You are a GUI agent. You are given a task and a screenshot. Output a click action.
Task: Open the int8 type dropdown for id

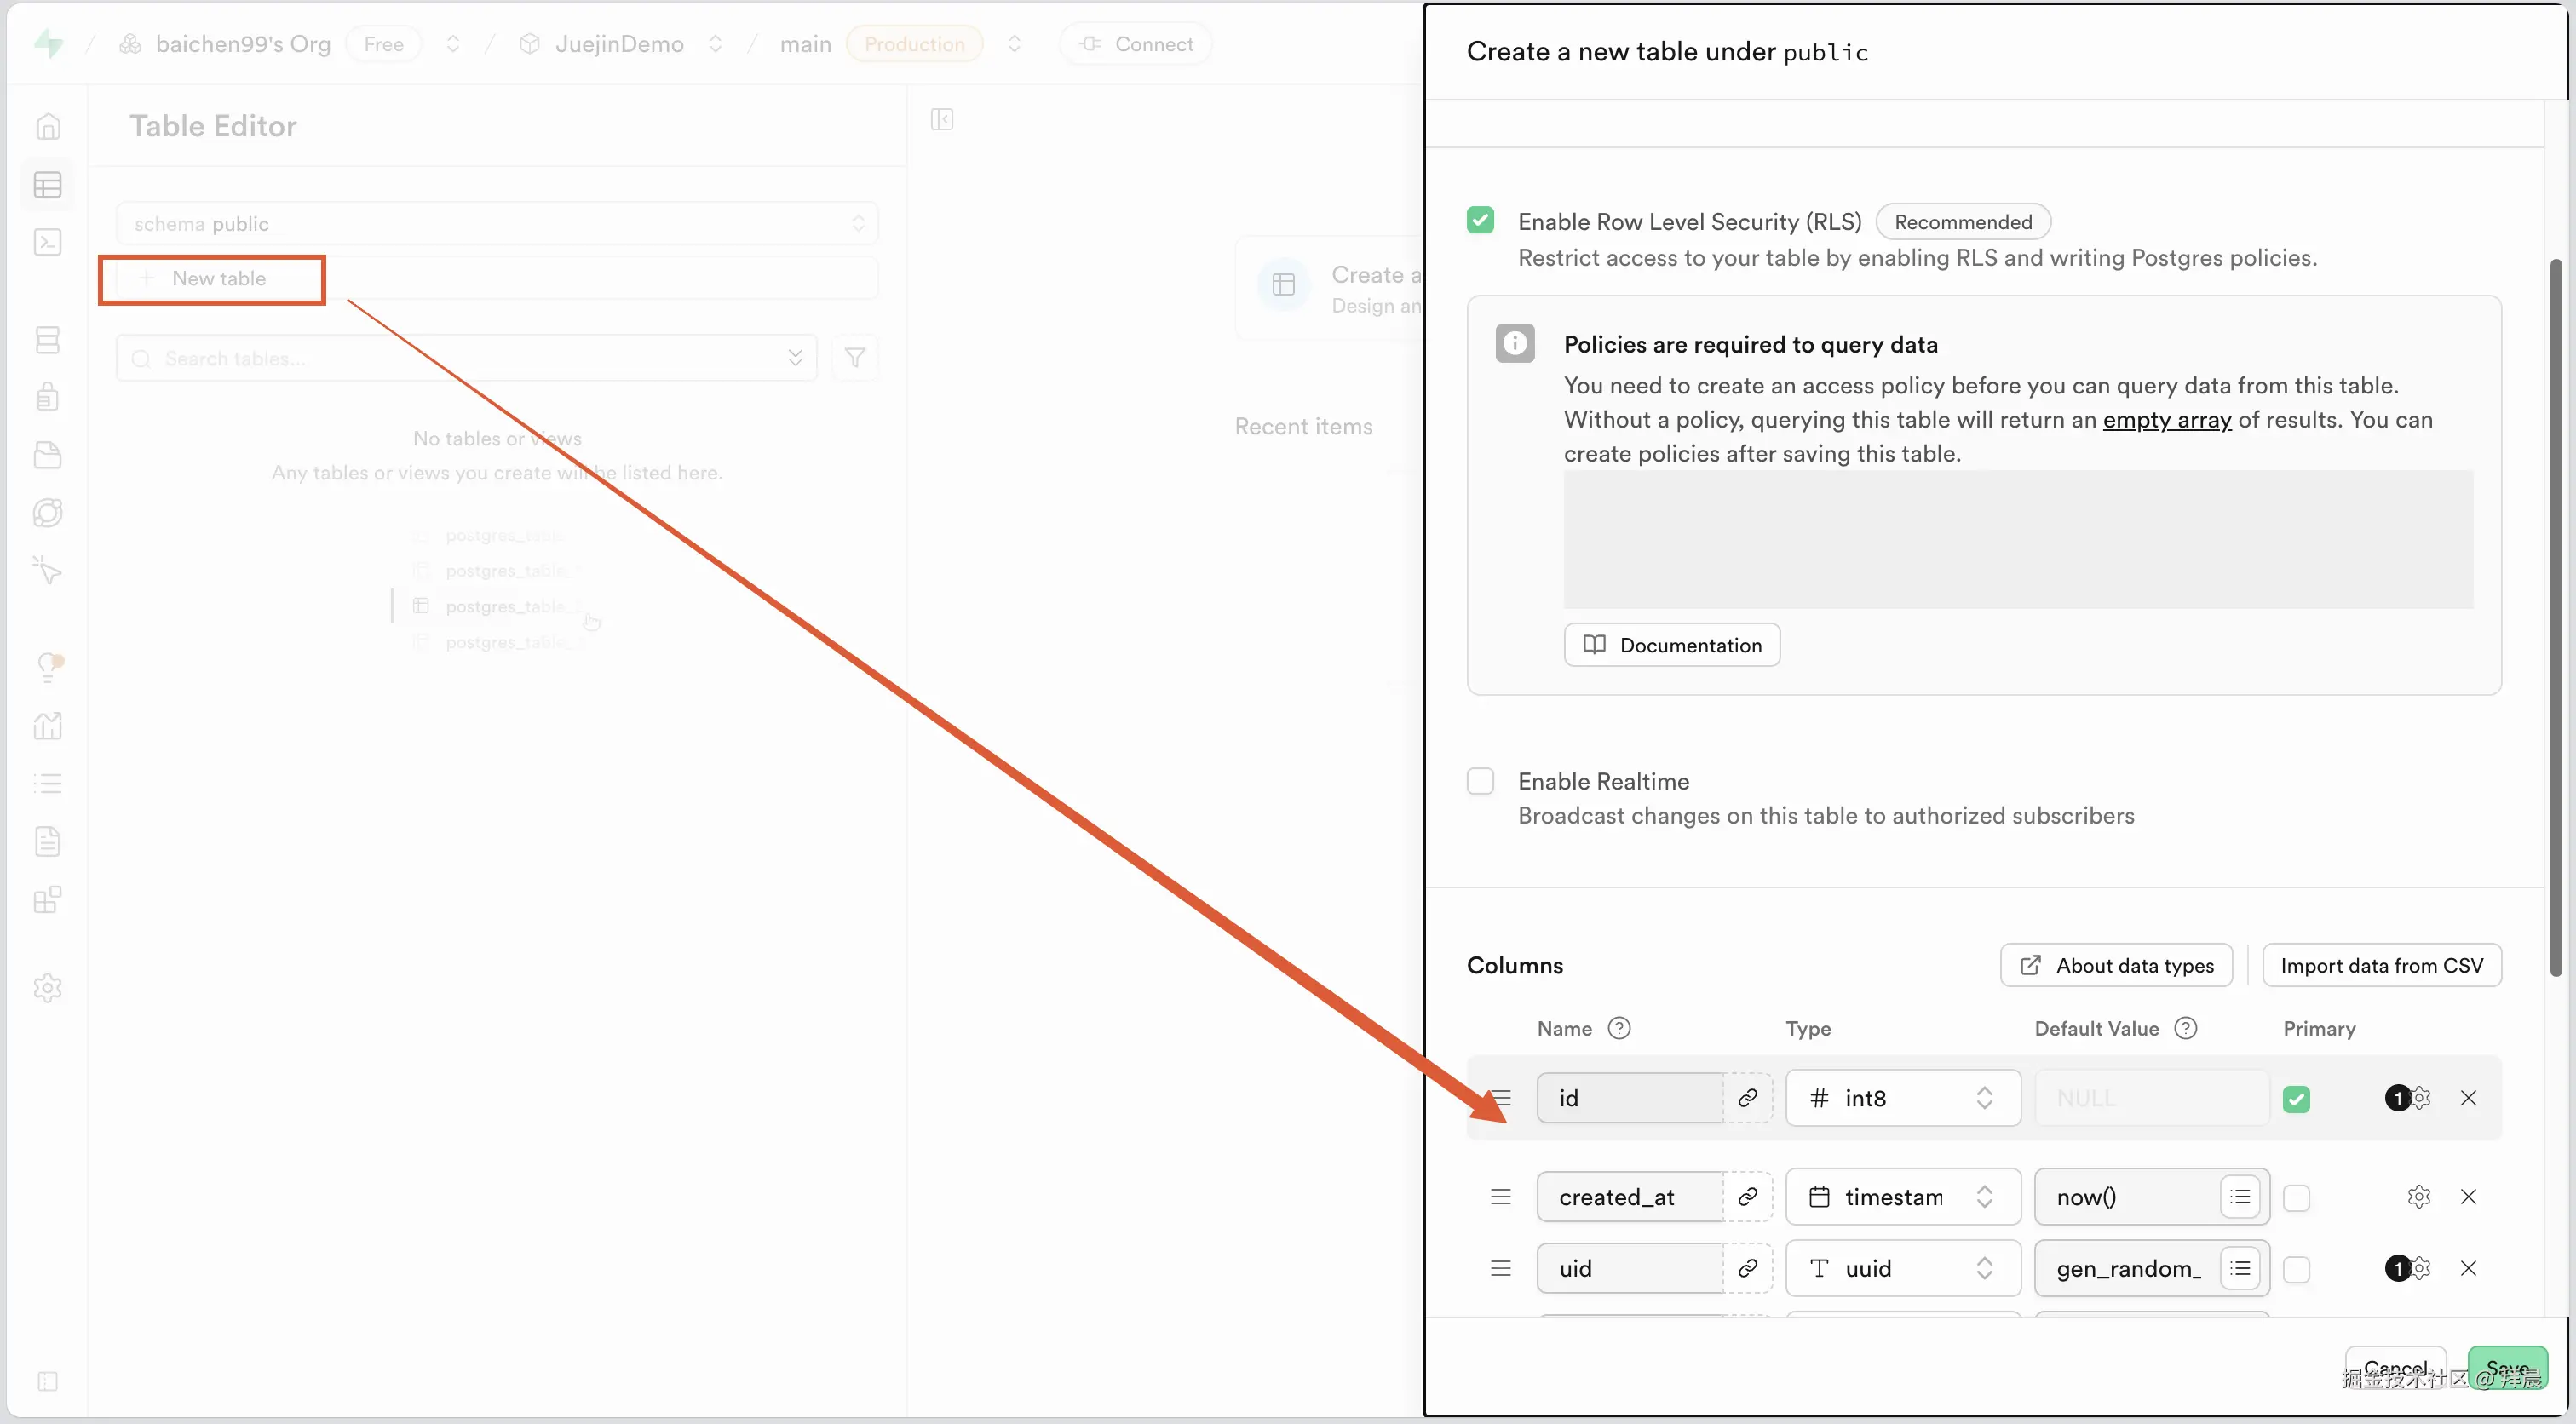1902,1098
